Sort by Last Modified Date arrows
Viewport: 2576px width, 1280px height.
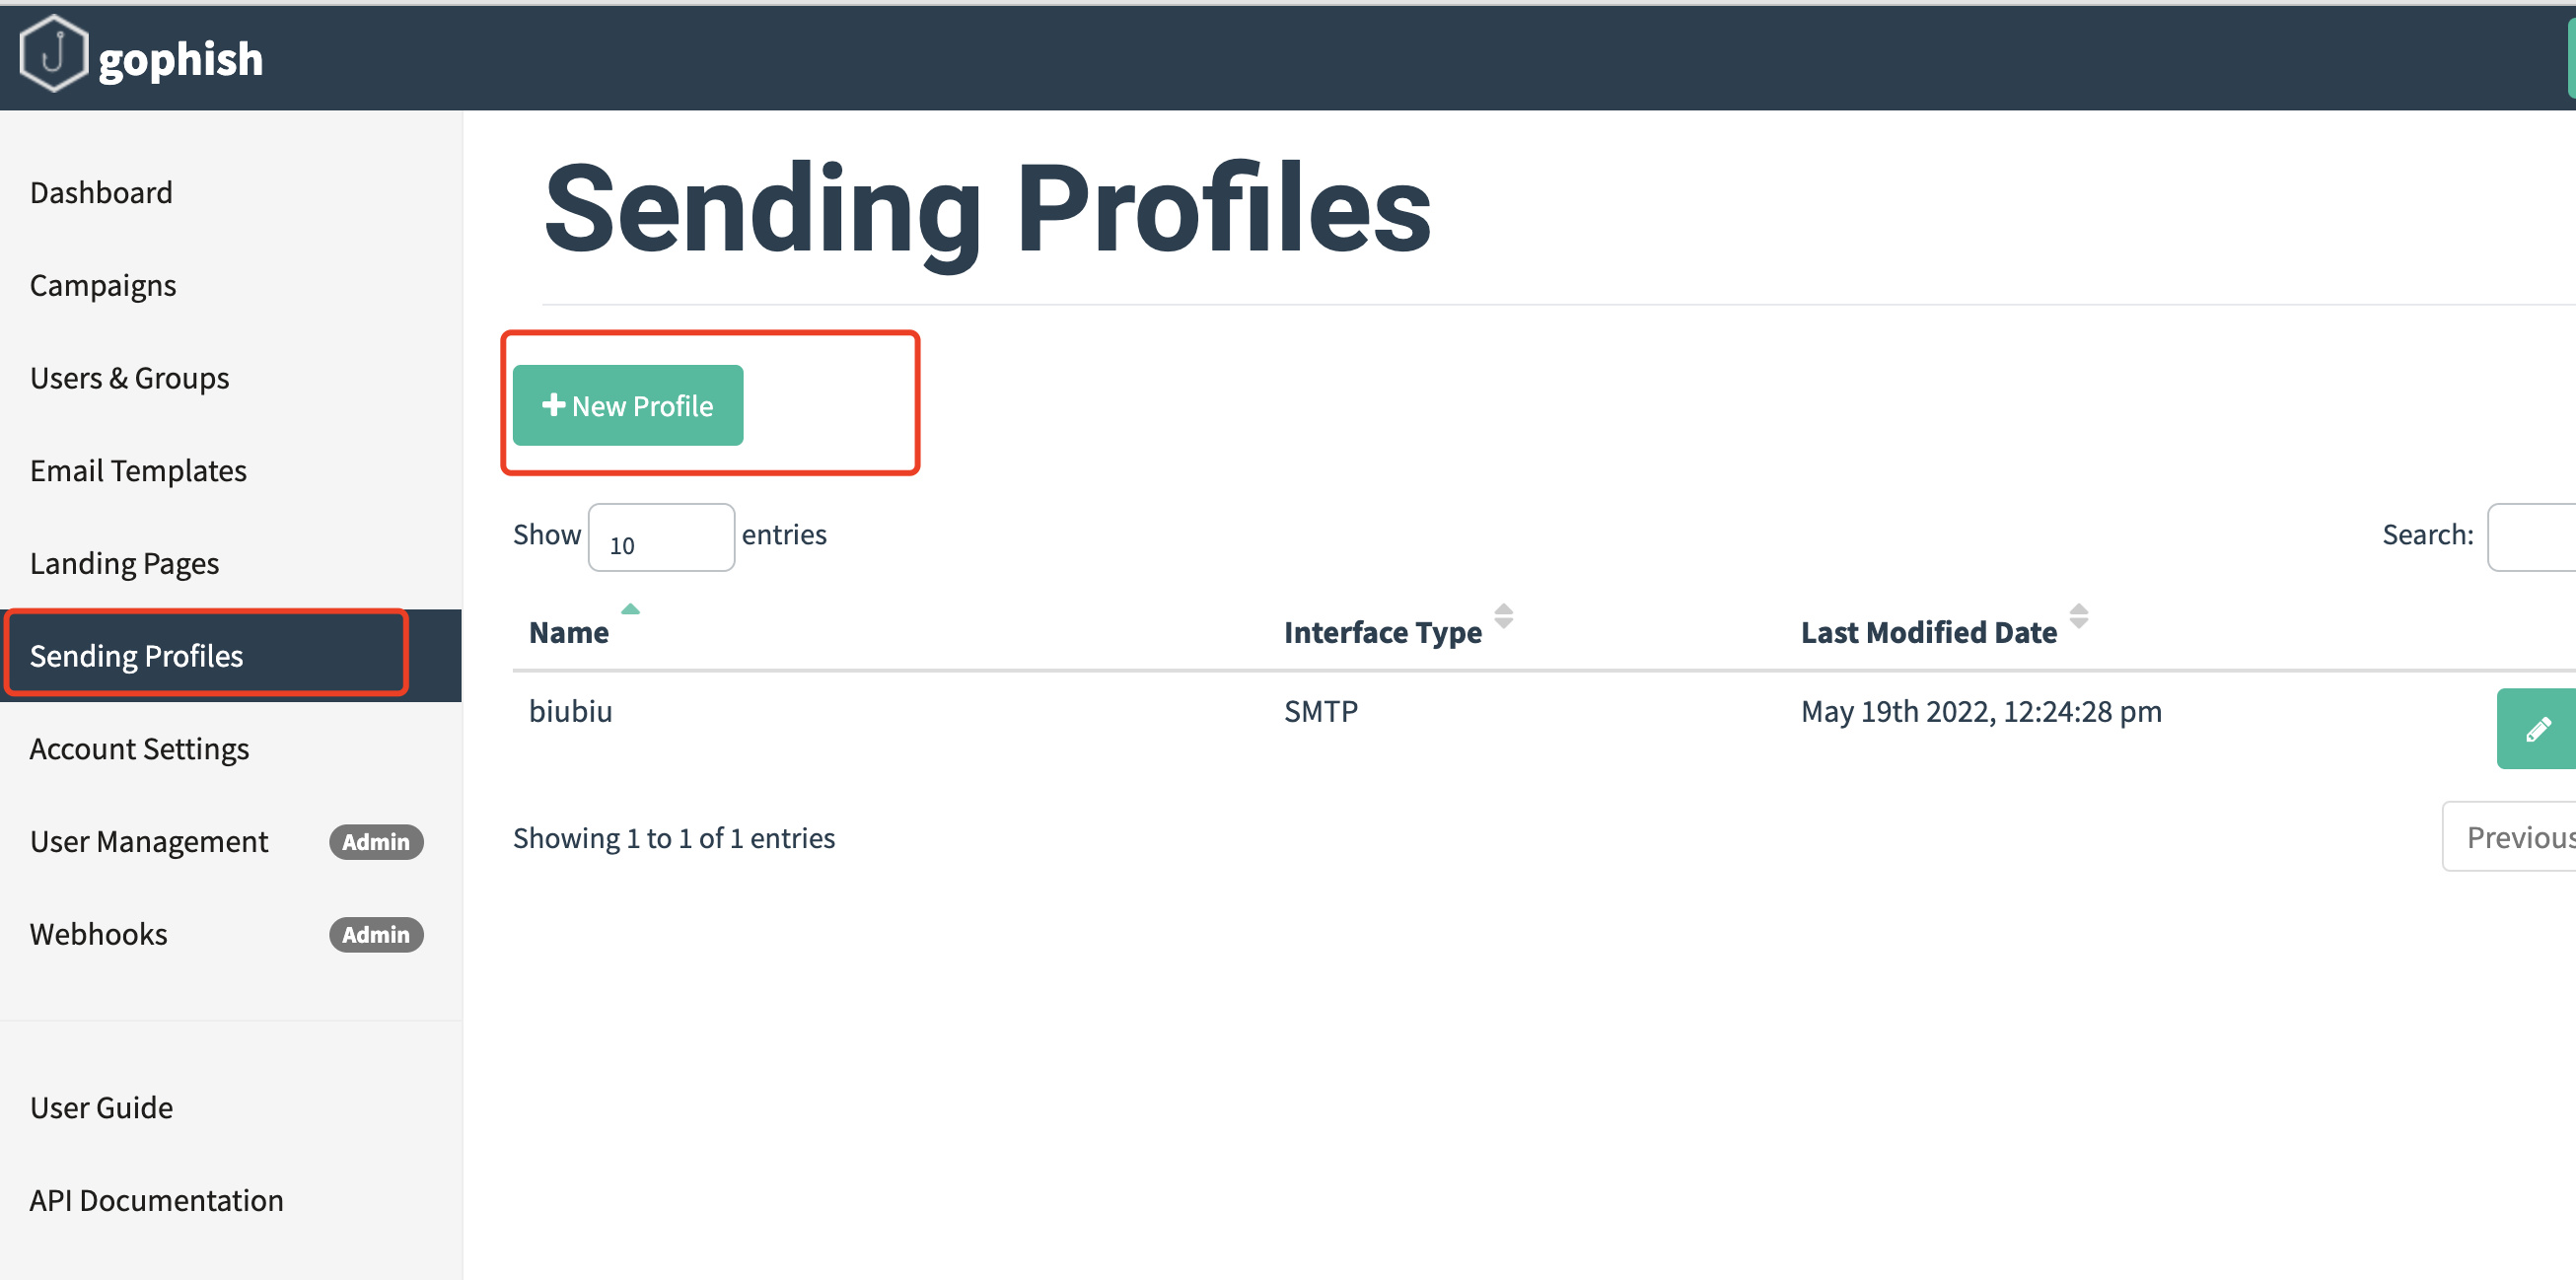(x=2078, y=617)
